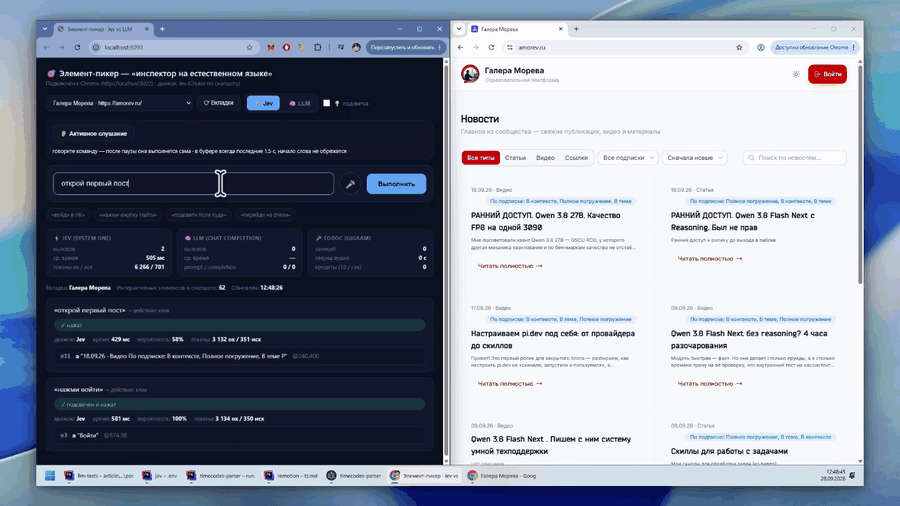Open the Все подписки dropdown

(x=628, y=158)
